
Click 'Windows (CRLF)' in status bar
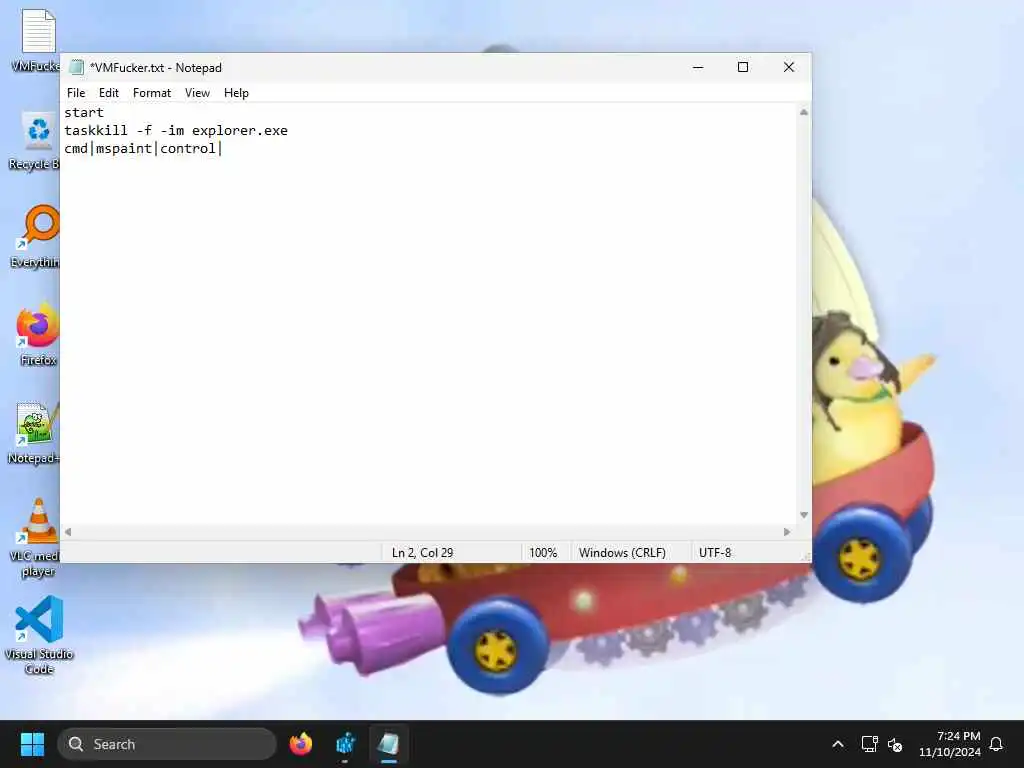click(622, 552)
